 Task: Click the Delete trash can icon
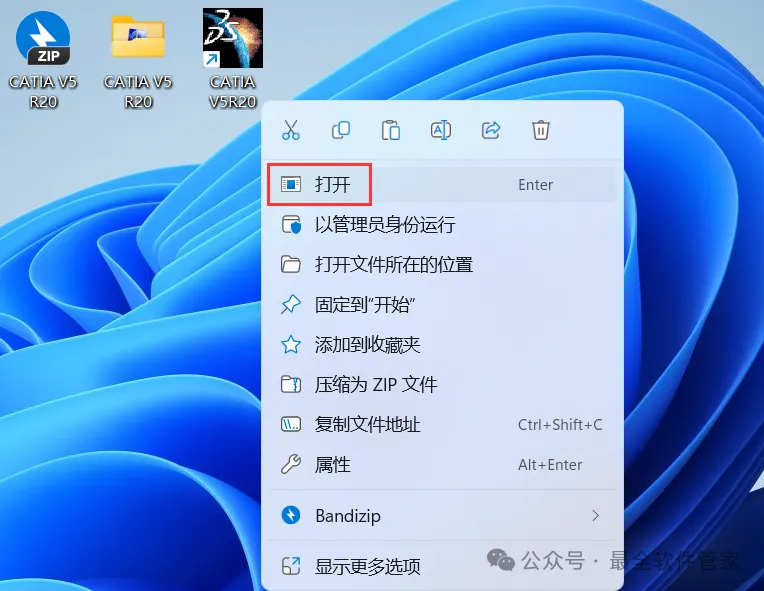tap(541, 130)
